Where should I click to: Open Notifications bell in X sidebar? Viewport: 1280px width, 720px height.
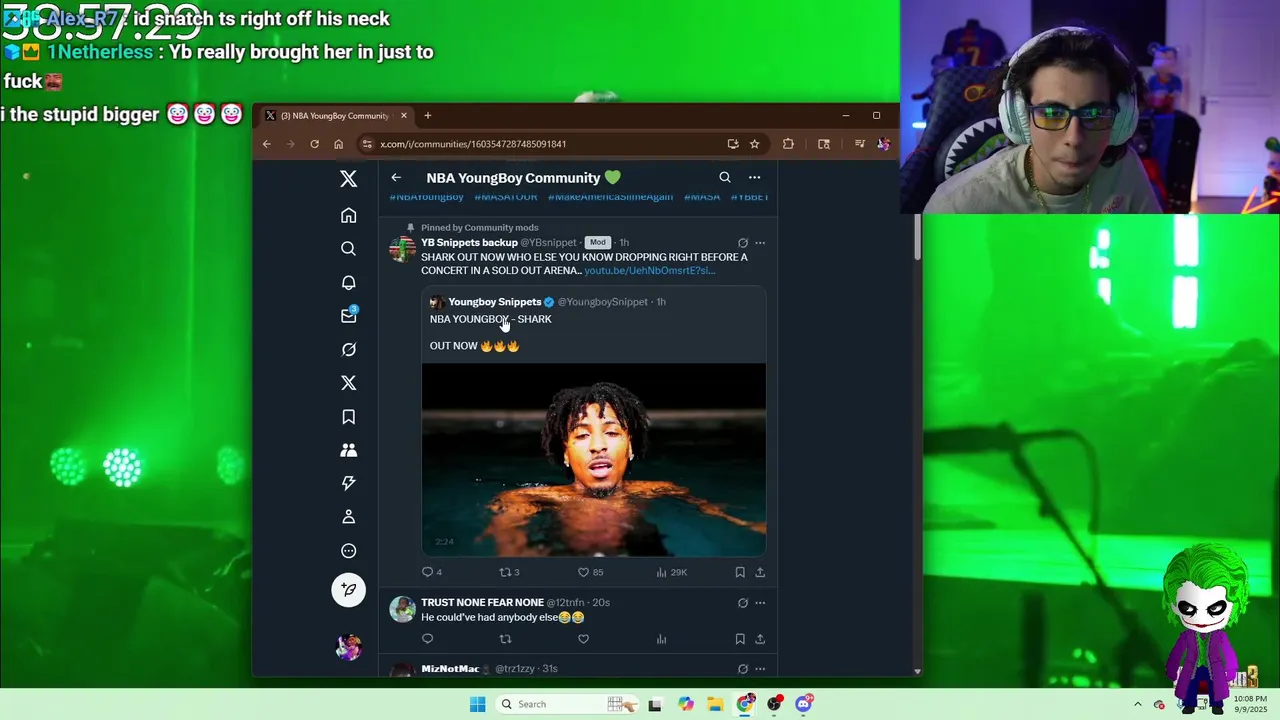point(348,282)
